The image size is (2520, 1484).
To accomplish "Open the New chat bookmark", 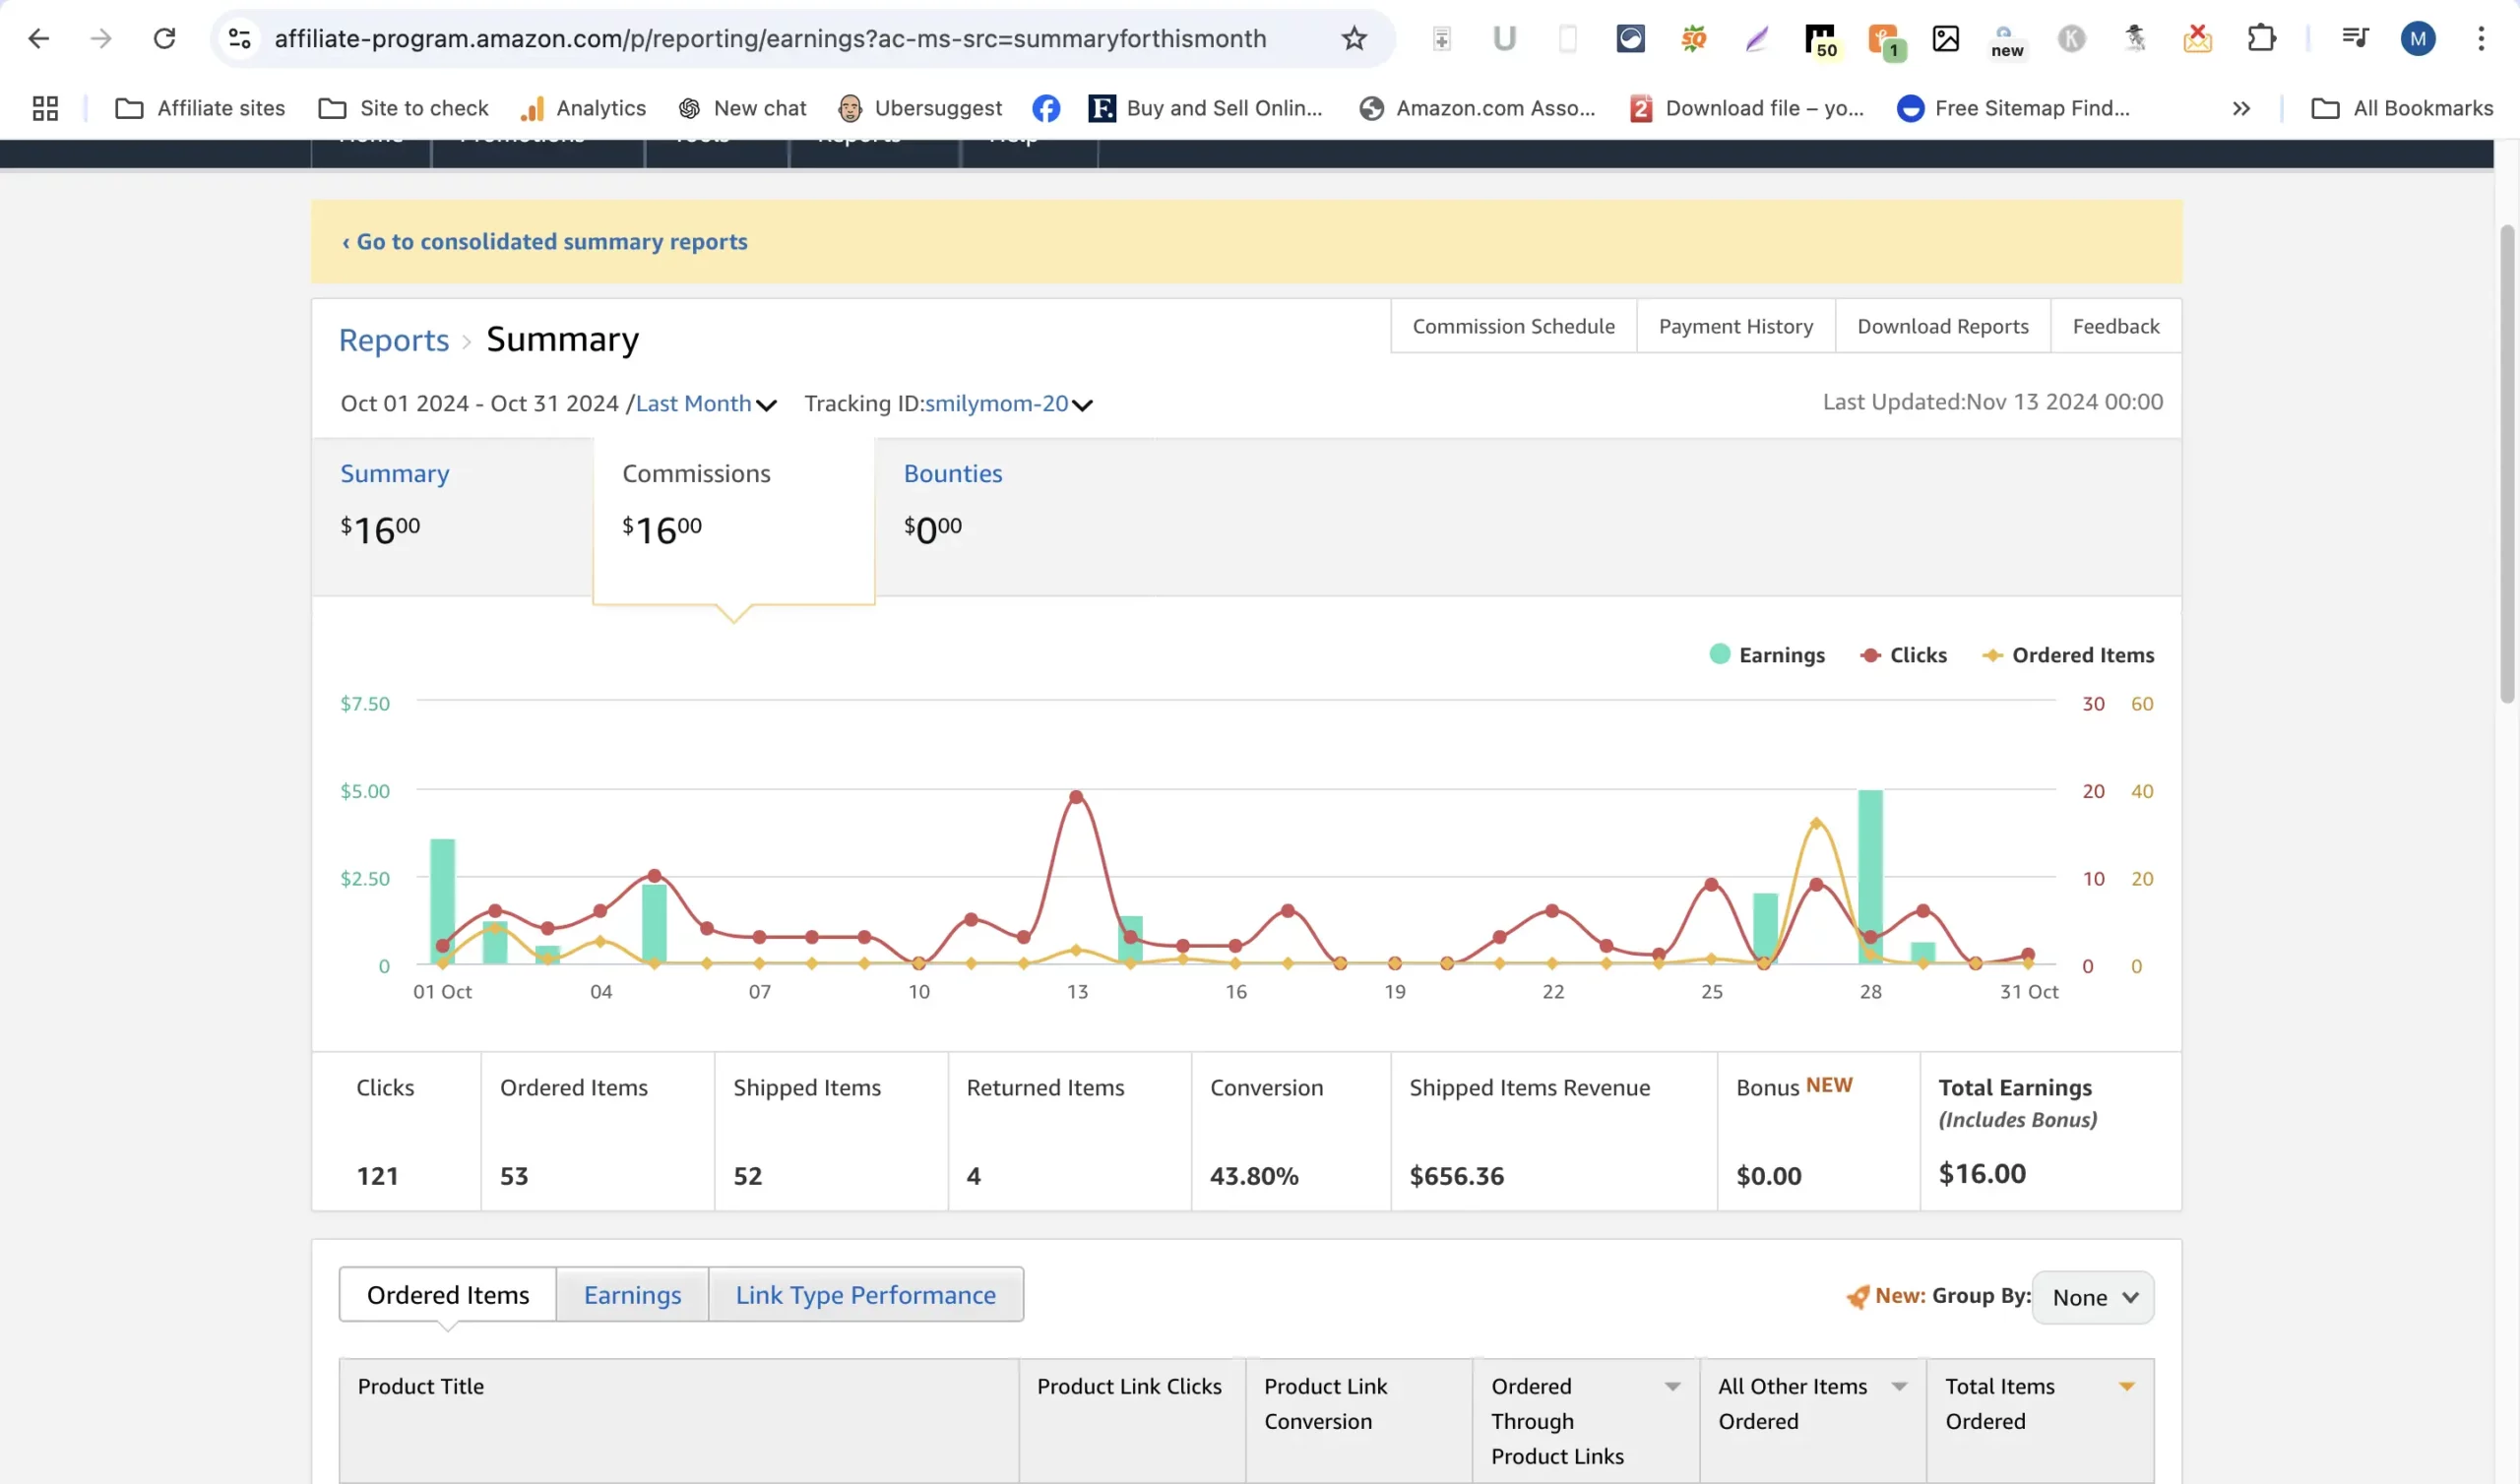I will pyautogui.click(x=742, y=108).
